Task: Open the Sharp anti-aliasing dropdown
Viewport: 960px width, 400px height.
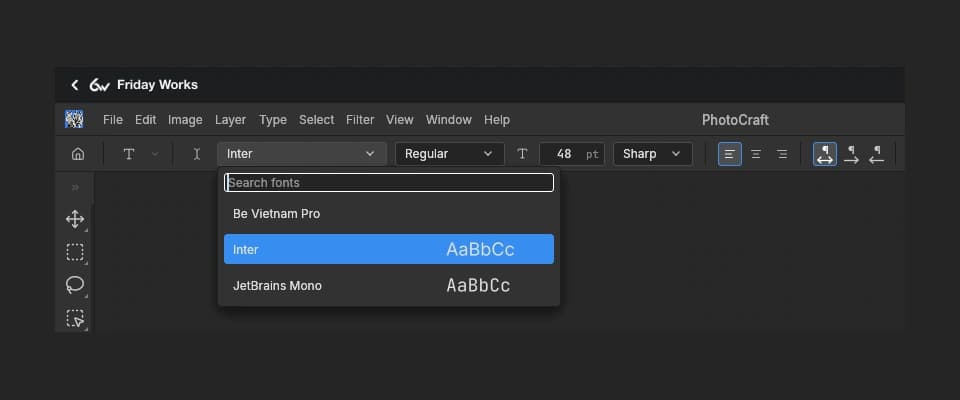Action: (653, 154)
